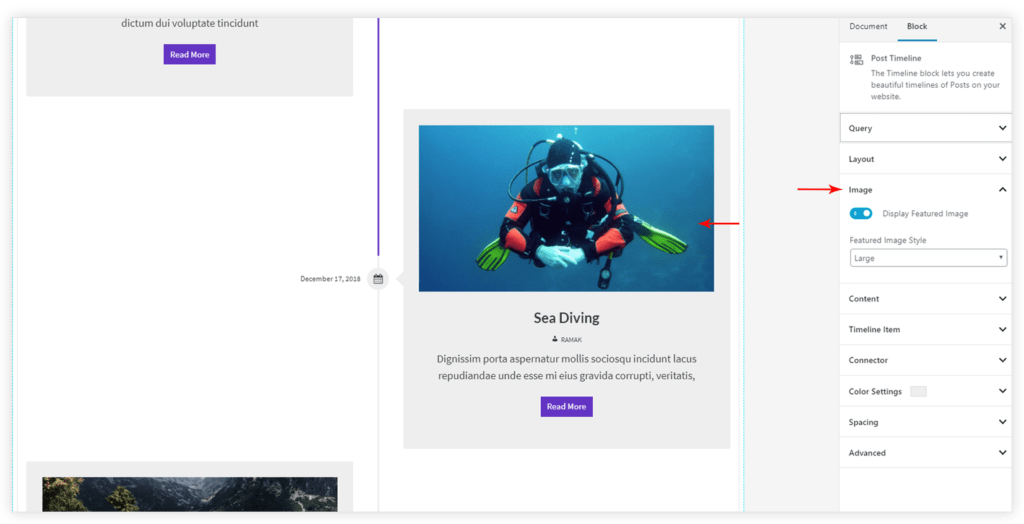Expand the Connector settings
The width and height of the screenshot is (1024, 524).
[927, 360]
